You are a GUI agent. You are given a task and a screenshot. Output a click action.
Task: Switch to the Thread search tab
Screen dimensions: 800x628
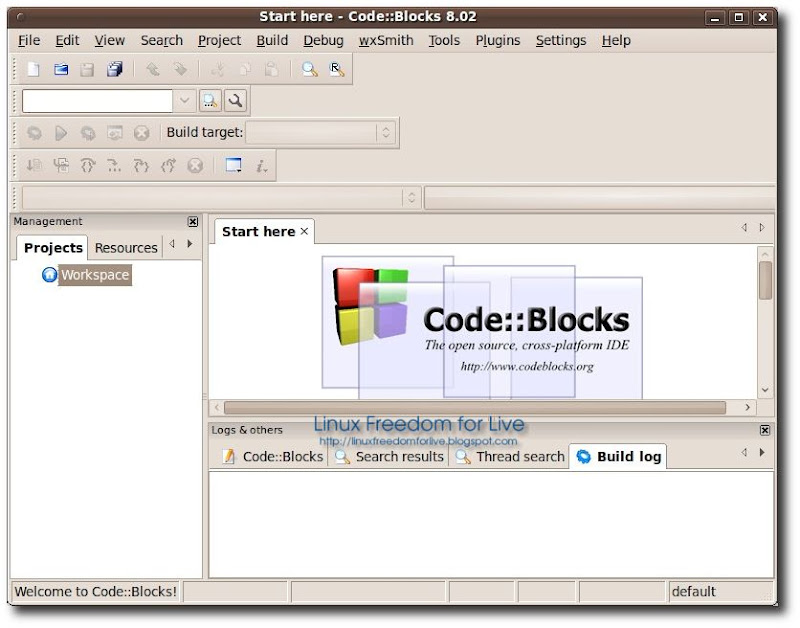pyautogui.click(x=510, y=457)
